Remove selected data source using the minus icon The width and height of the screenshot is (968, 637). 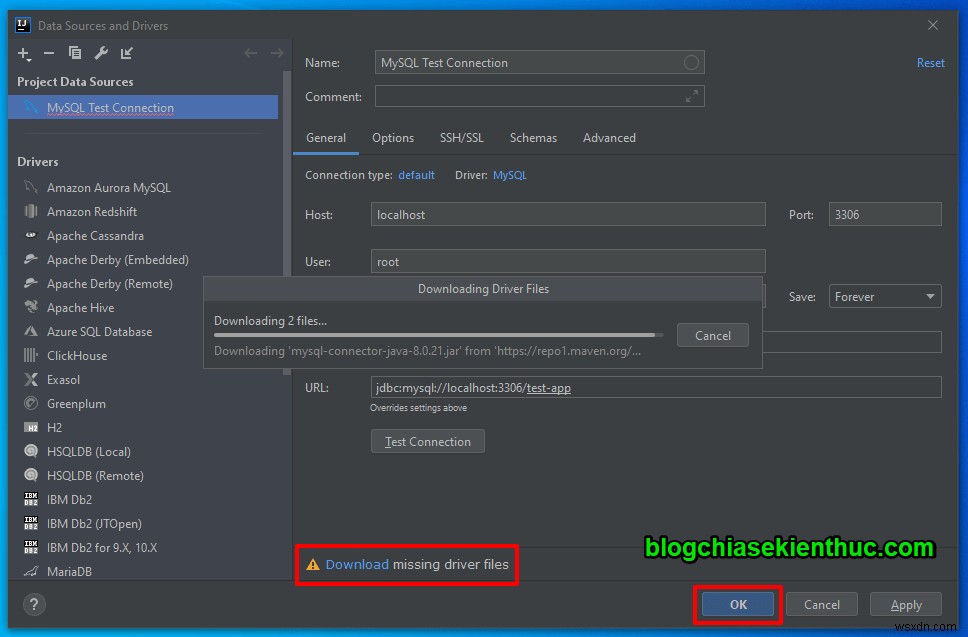coord(48,54)
